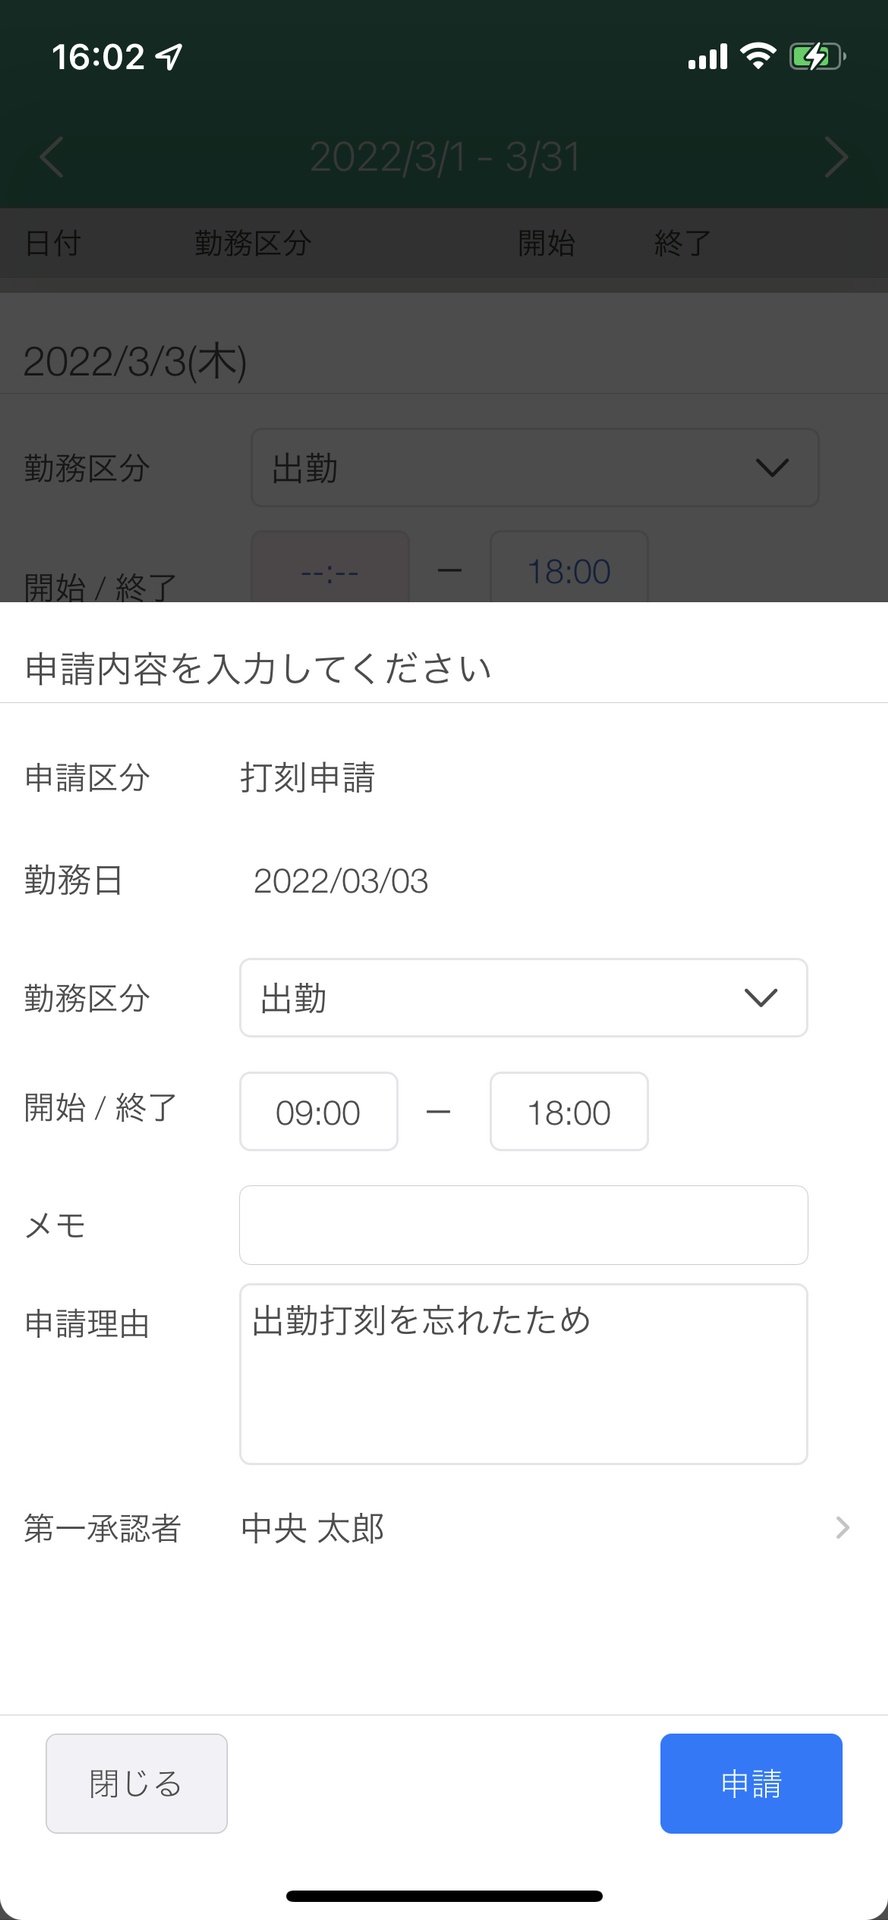Select the date range 2022/3/1 - 3/31
Screen dimensions: 888x1920
445,157
